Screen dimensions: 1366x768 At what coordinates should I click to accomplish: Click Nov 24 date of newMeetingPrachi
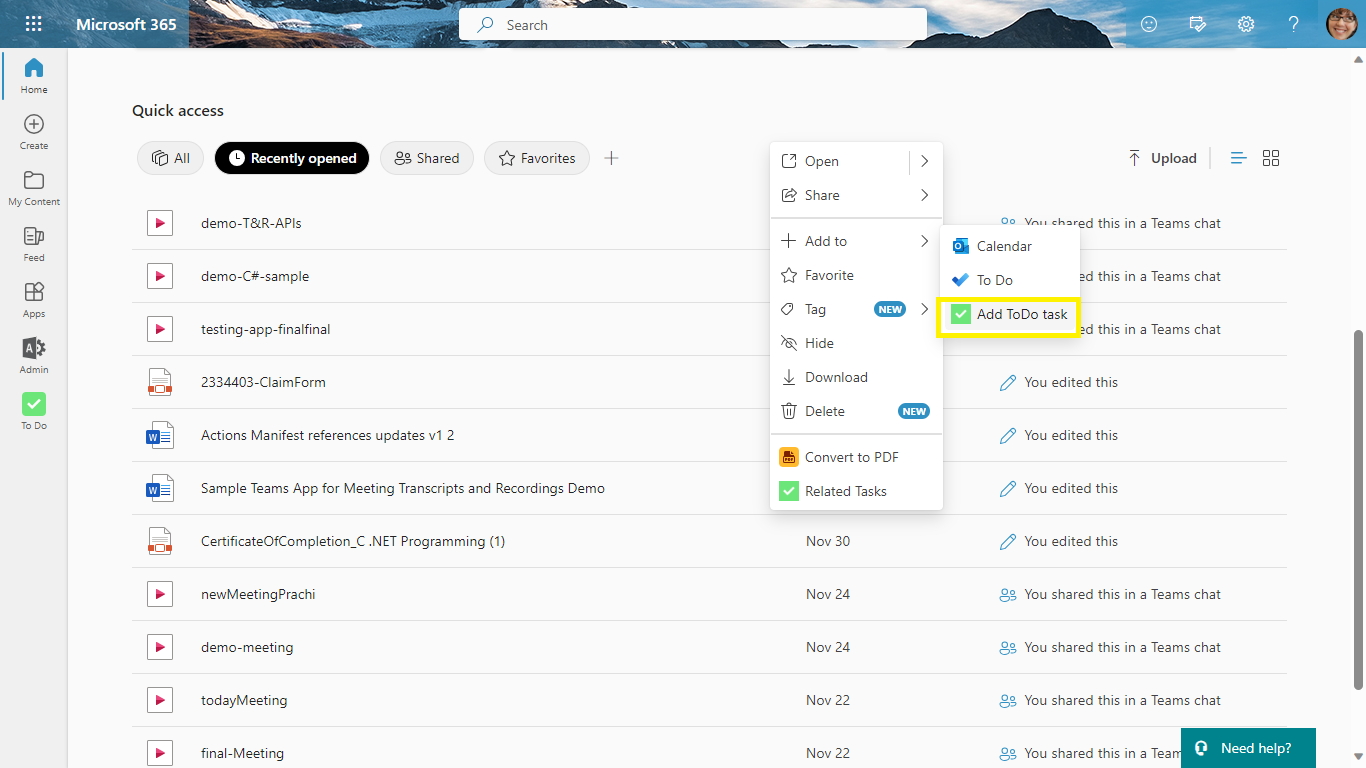coord(828,594)
